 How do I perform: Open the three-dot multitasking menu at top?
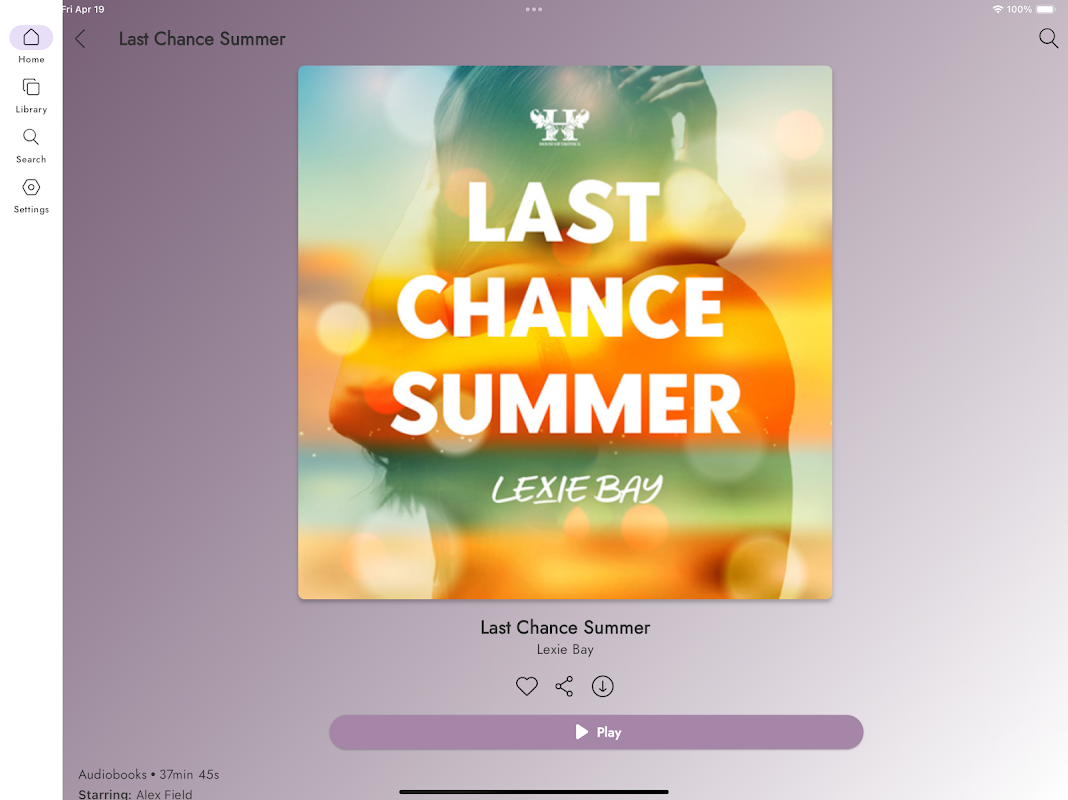click(x=534, y=10)
